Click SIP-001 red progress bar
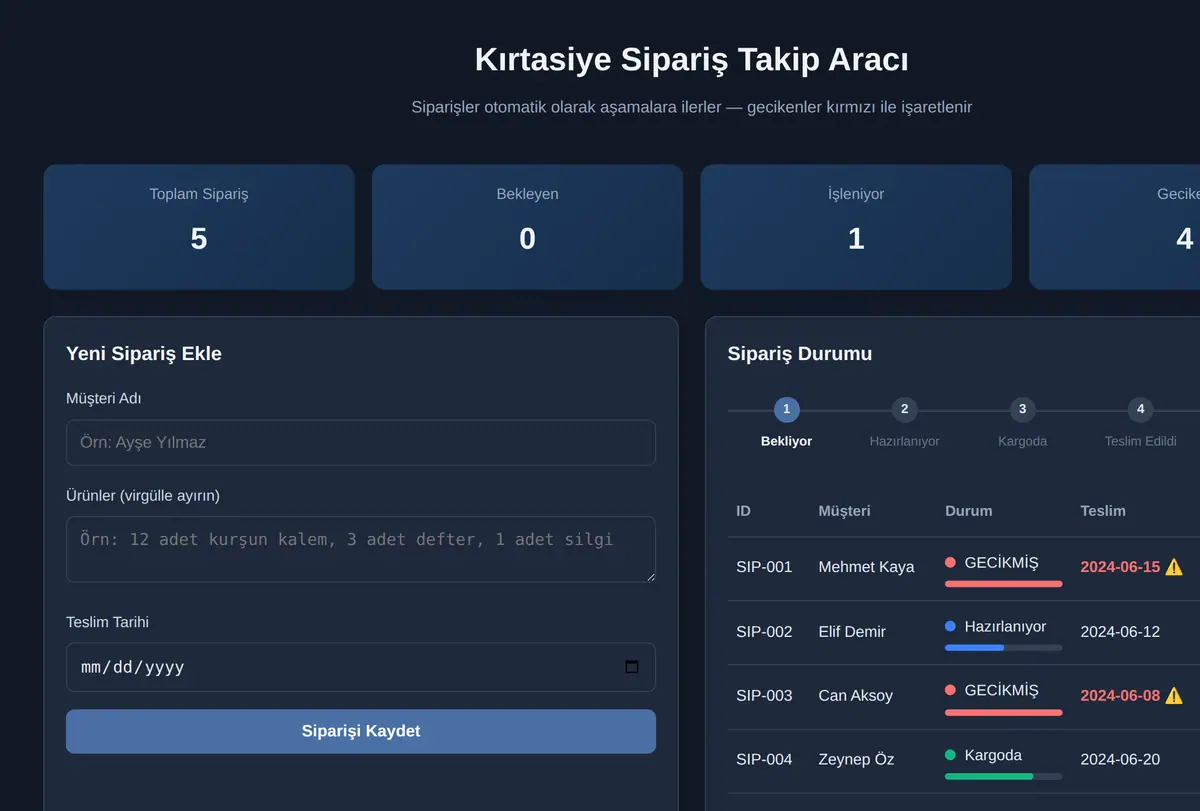The width and height of the screenshot is (1200, 811). pyautogui.click(x=1003, y=583)
